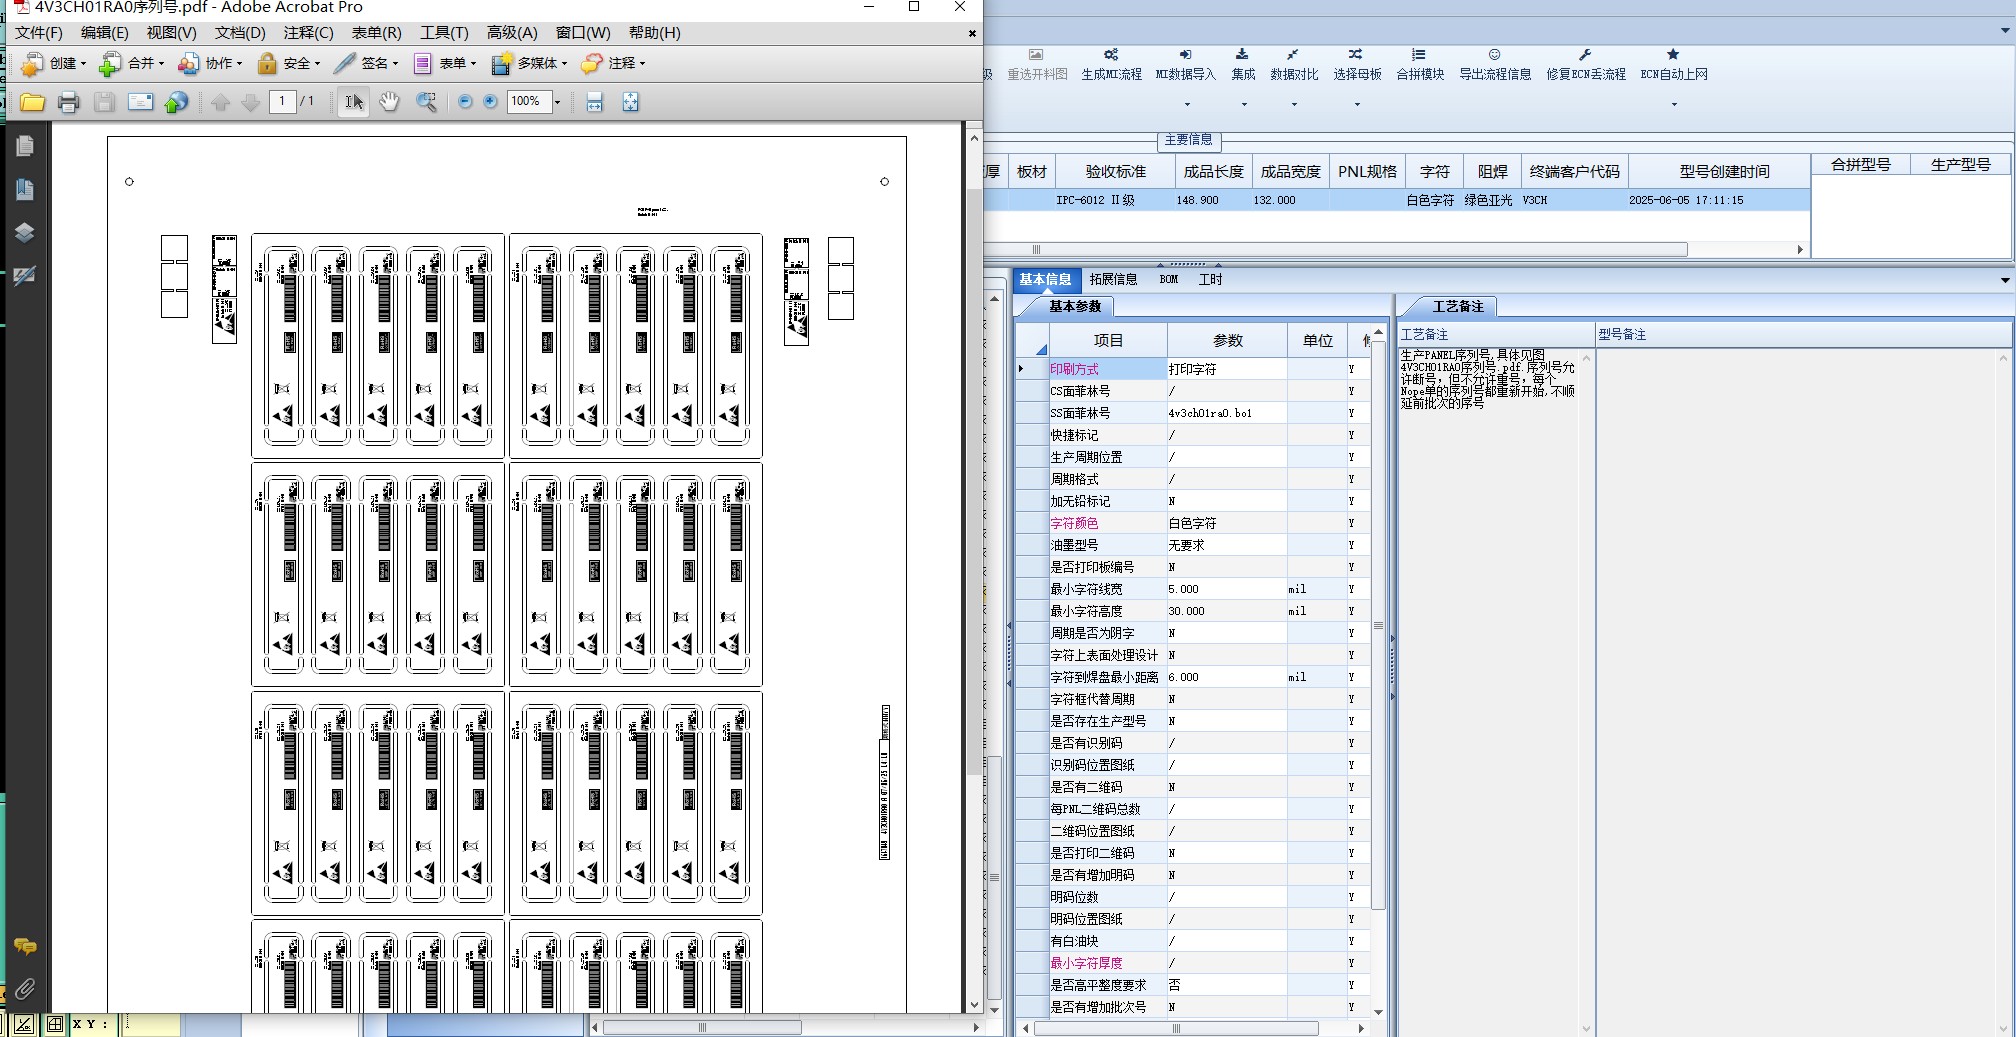
Task: Open the Comments panel speech-bubble icon
Action: point(25,946)
